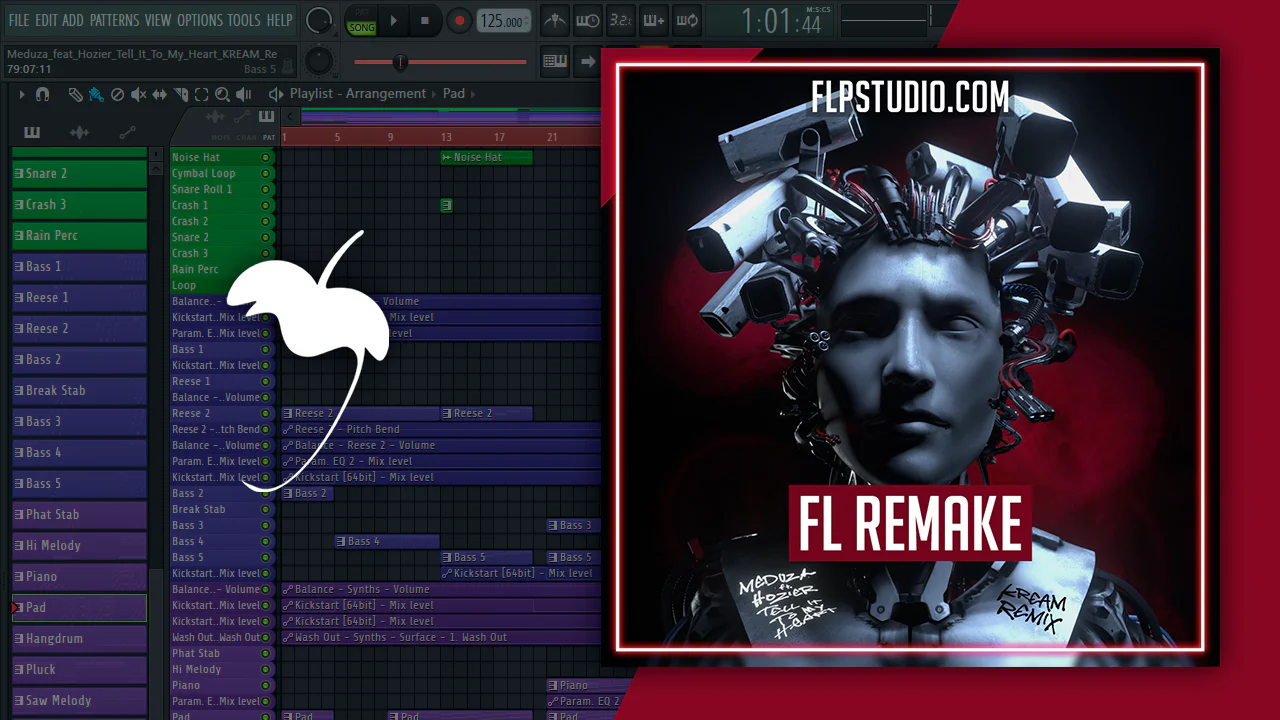Open the OPTIONS menu
The image size is (1280, 720).
(x=200, y=20)
